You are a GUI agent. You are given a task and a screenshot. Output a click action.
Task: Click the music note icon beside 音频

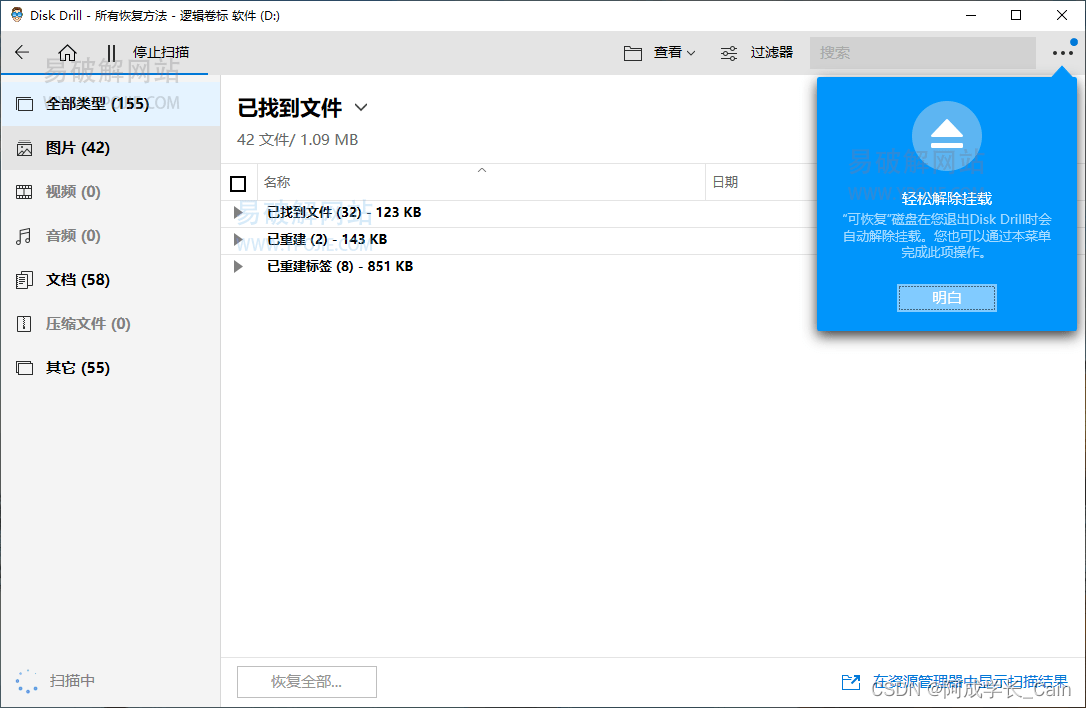24,236
